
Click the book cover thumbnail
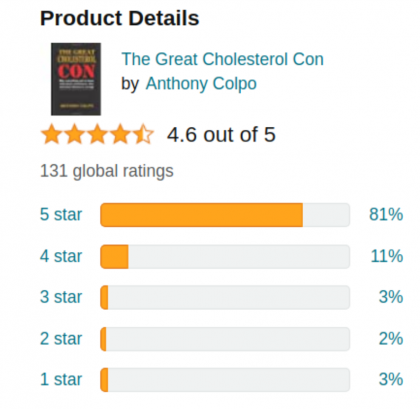pyautogui.click(x=76, y=79)
